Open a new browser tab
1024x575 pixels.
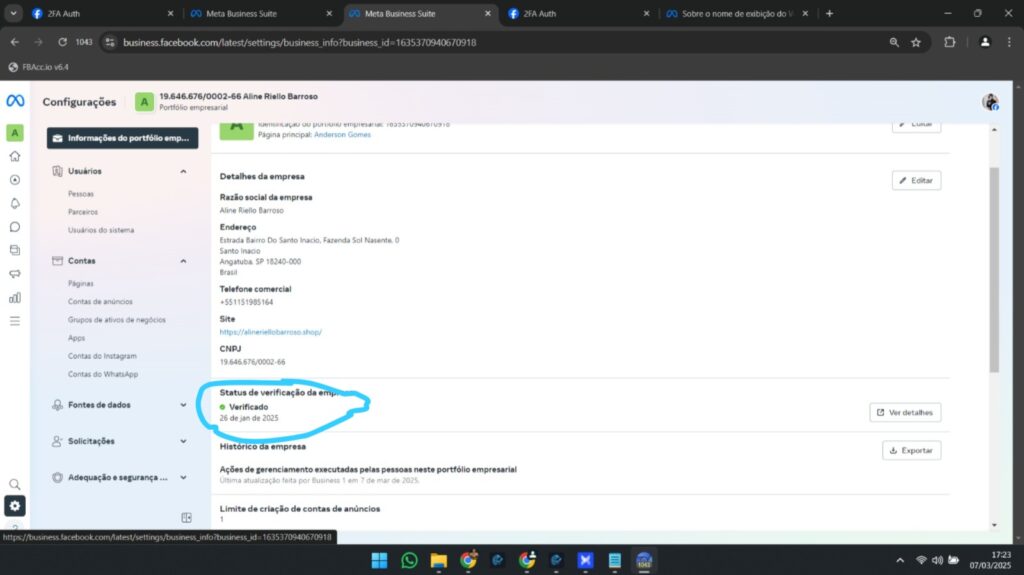(829, 13)
